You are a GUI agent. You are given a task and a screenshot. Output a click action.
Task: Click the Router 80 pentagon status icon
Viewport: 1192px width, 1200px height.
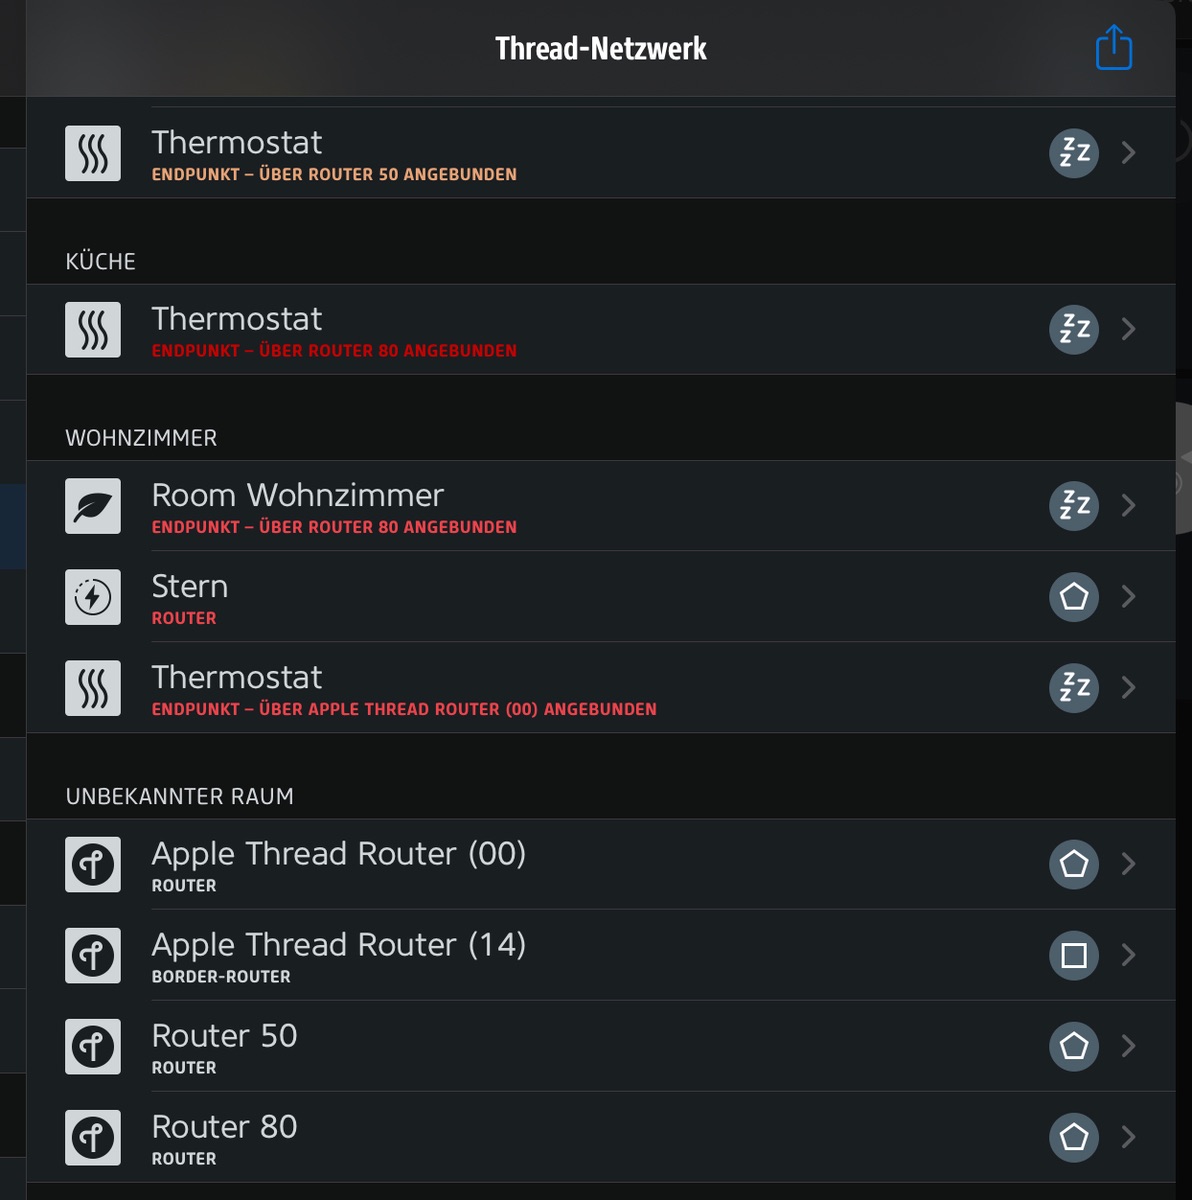(1073, 1137)
